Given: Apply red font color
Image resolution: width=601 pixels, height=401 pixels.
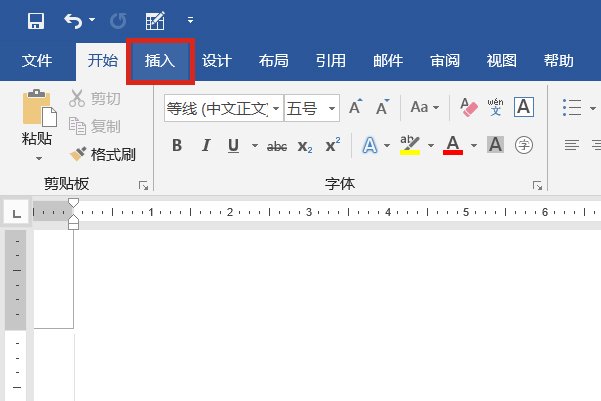Looking at the screenshot, I should 453,145.
